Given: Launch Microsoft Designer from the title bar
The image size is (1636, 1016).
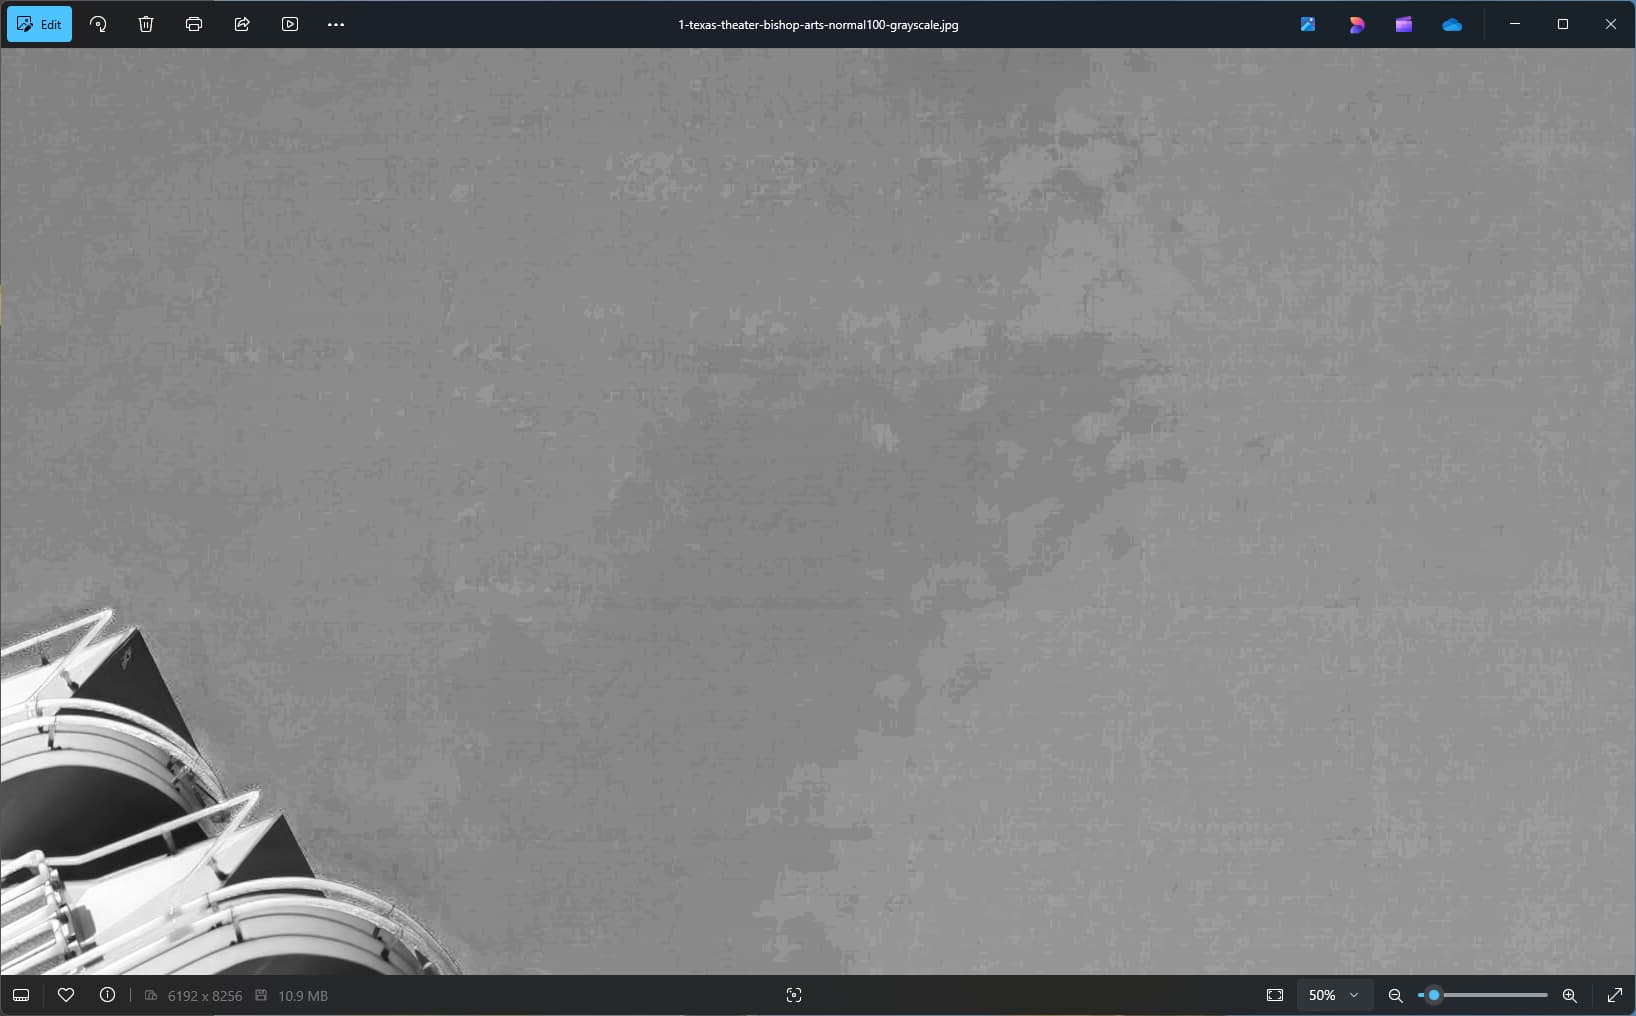Looking at the screenshot, I should click(x=1356, y=24).
